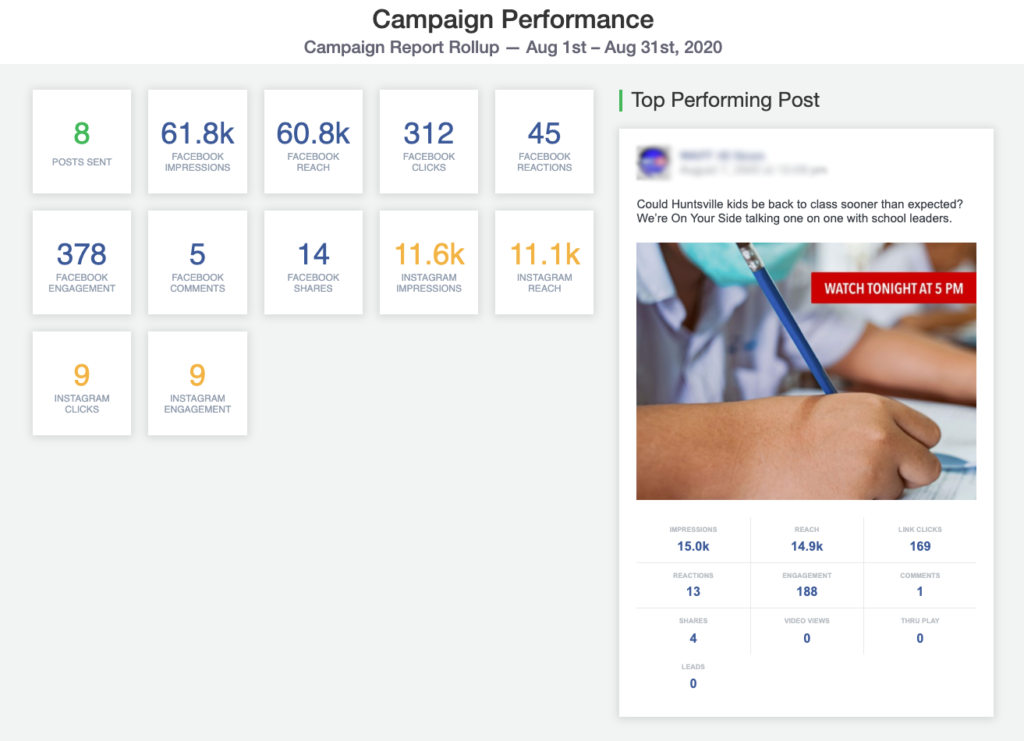Open the Instagram Impressions 11.6k card
This screenshot has height=741, width=1024.
[x=428, y=263]
